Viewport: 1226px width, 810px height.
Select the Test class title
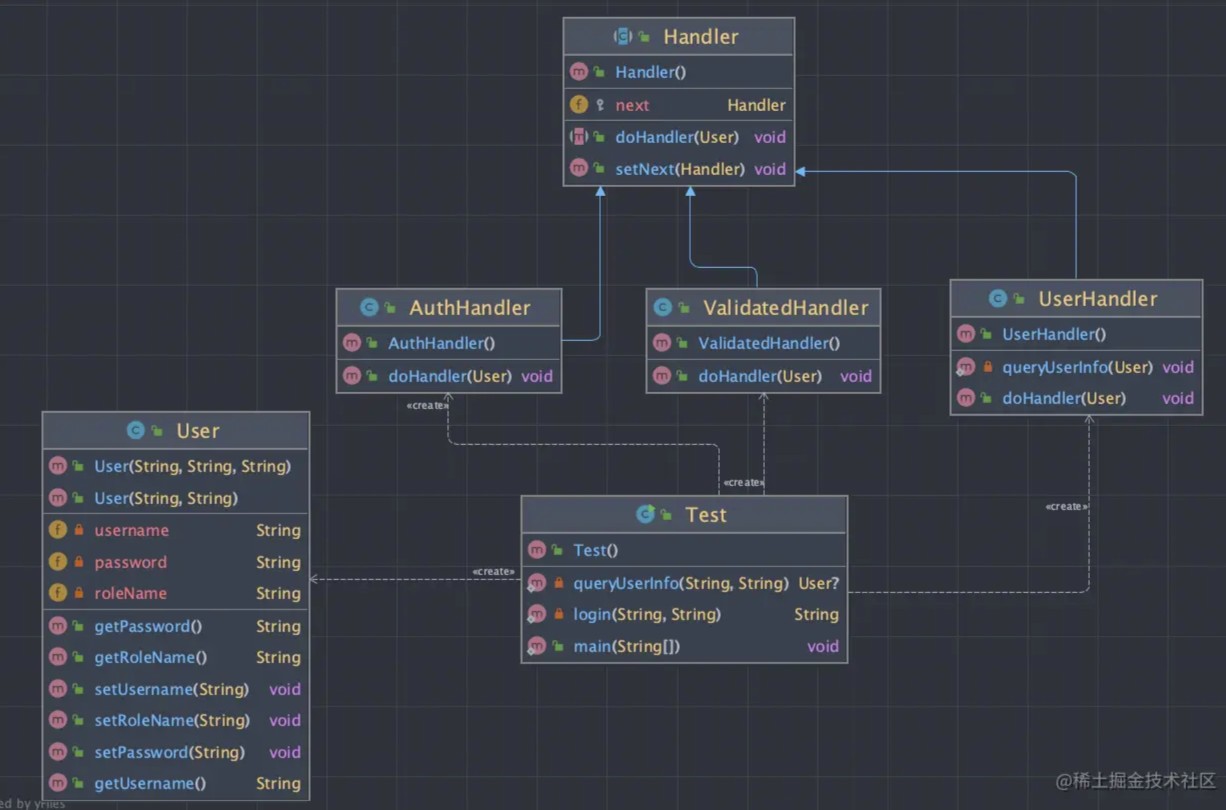pyautogui.click(x=706, y=514)
